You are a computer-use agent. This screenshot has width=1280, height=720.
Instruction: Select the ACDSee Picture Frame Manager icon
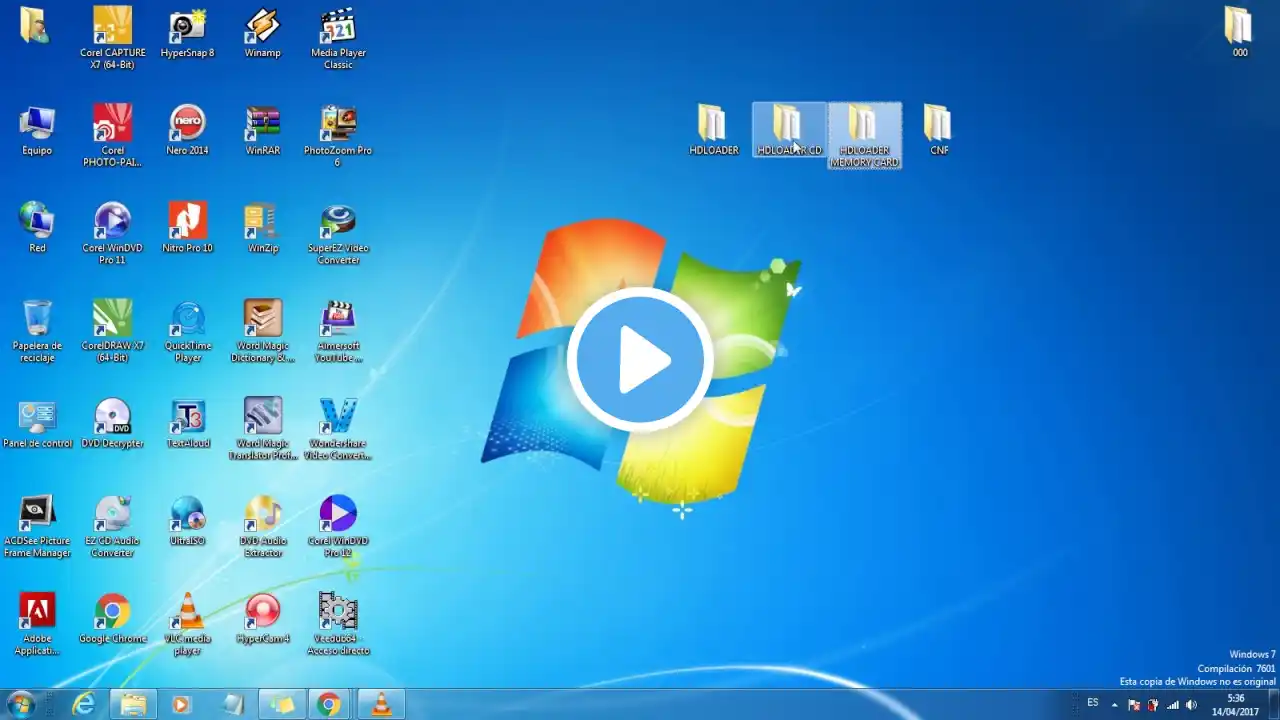click(x=37, y=527)
